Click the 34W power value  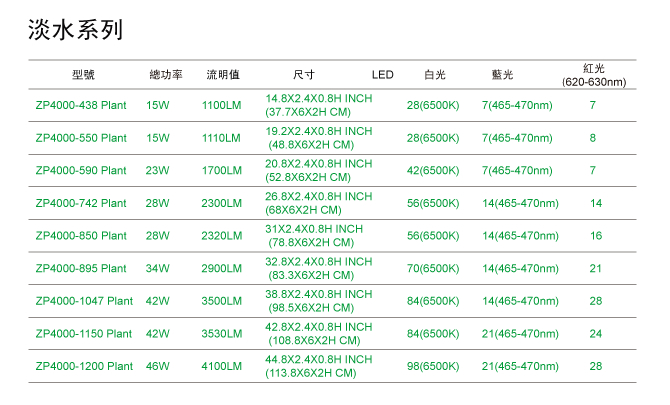coord(158,269)
